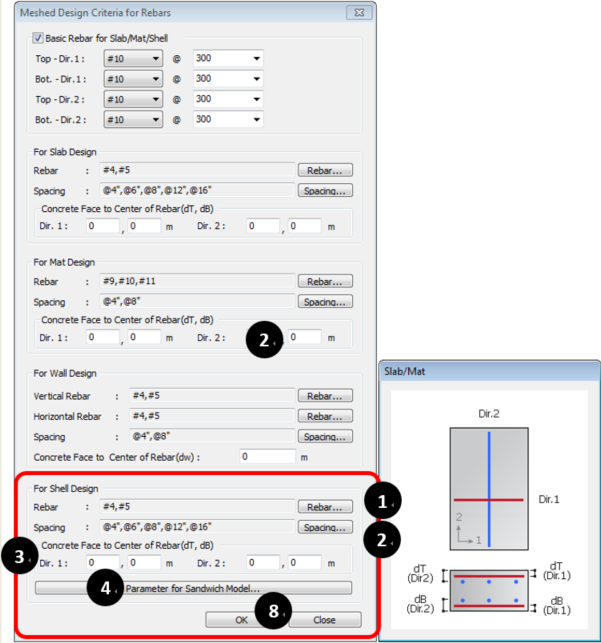The height and width of the screenshot is (643, 601).
Task: Open Top - Dir.2 rebar size dropdown
Action: 133,99
